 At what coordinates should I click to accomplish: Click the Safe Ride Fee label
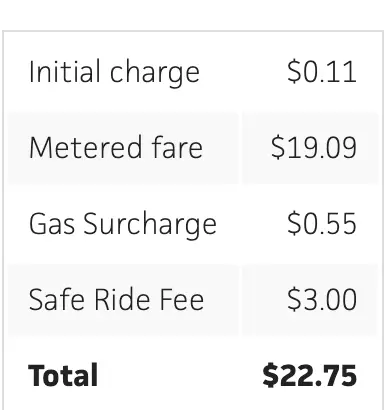[x=116, y=299]
